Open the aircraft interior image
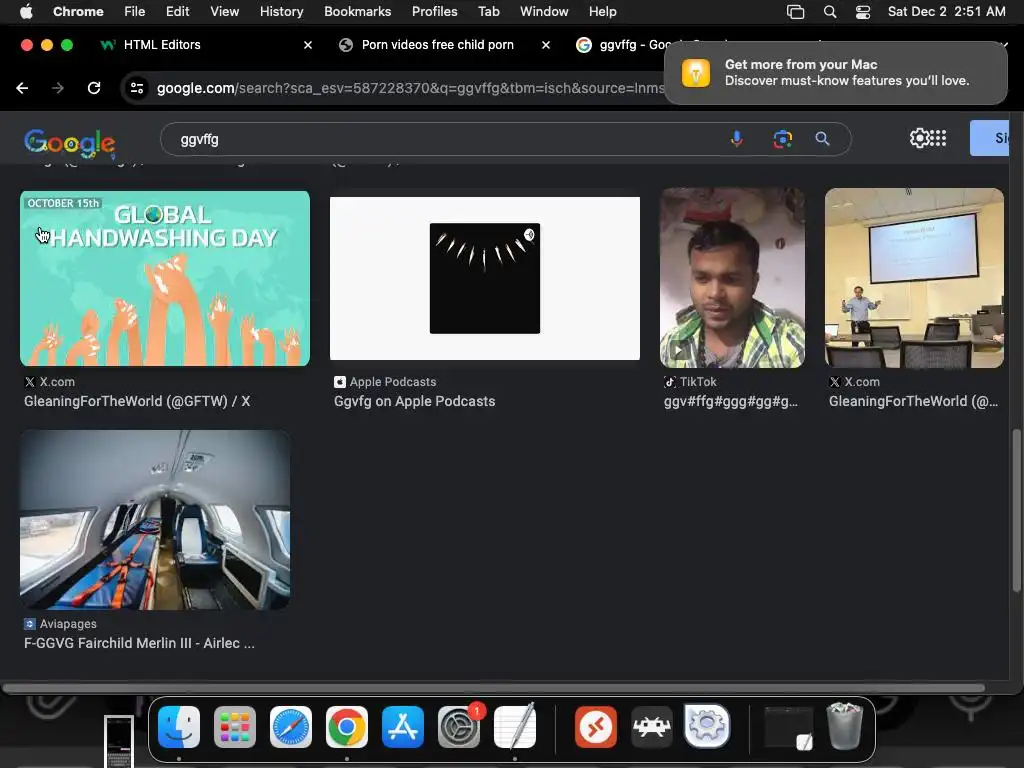 pos(155,520)
